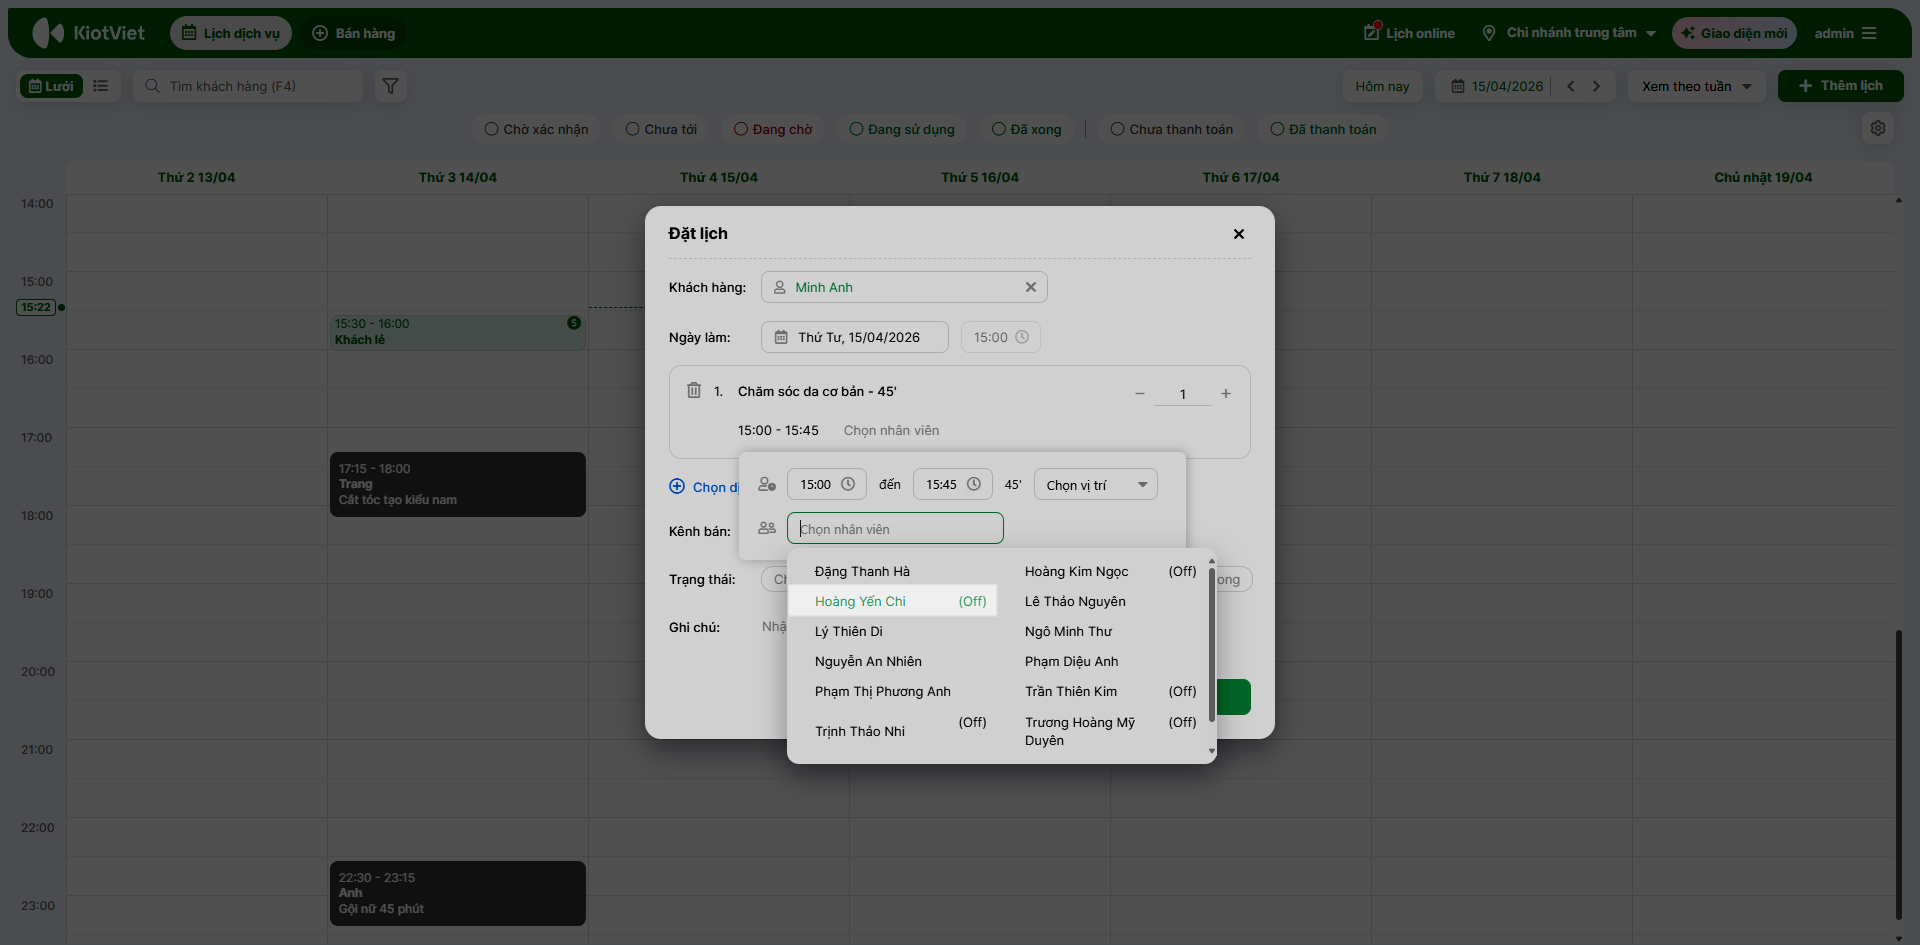1920x945 pixels.
Task: Open the filter funnel icon
Action: coord(391,86)
